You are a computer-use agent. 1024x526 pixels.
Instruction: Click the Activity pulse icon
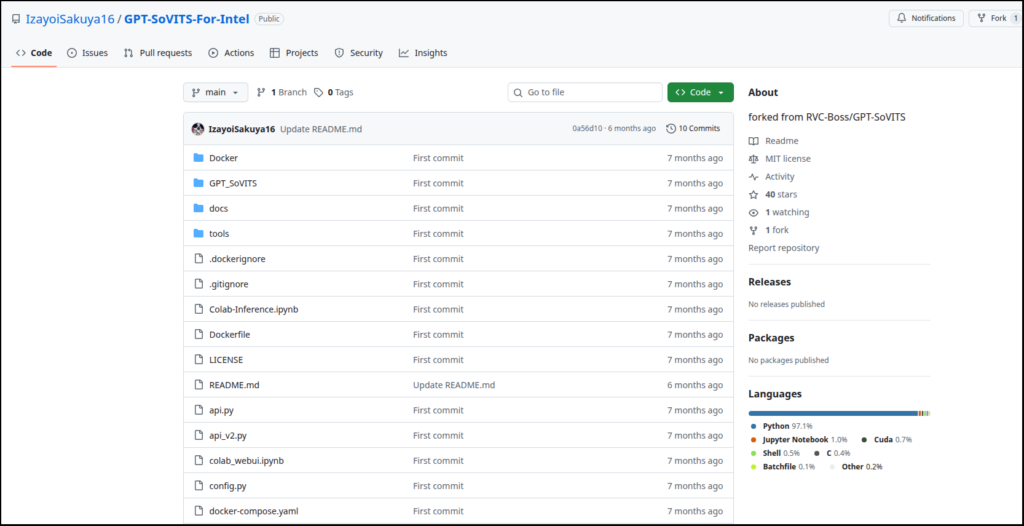click(754, 177)
